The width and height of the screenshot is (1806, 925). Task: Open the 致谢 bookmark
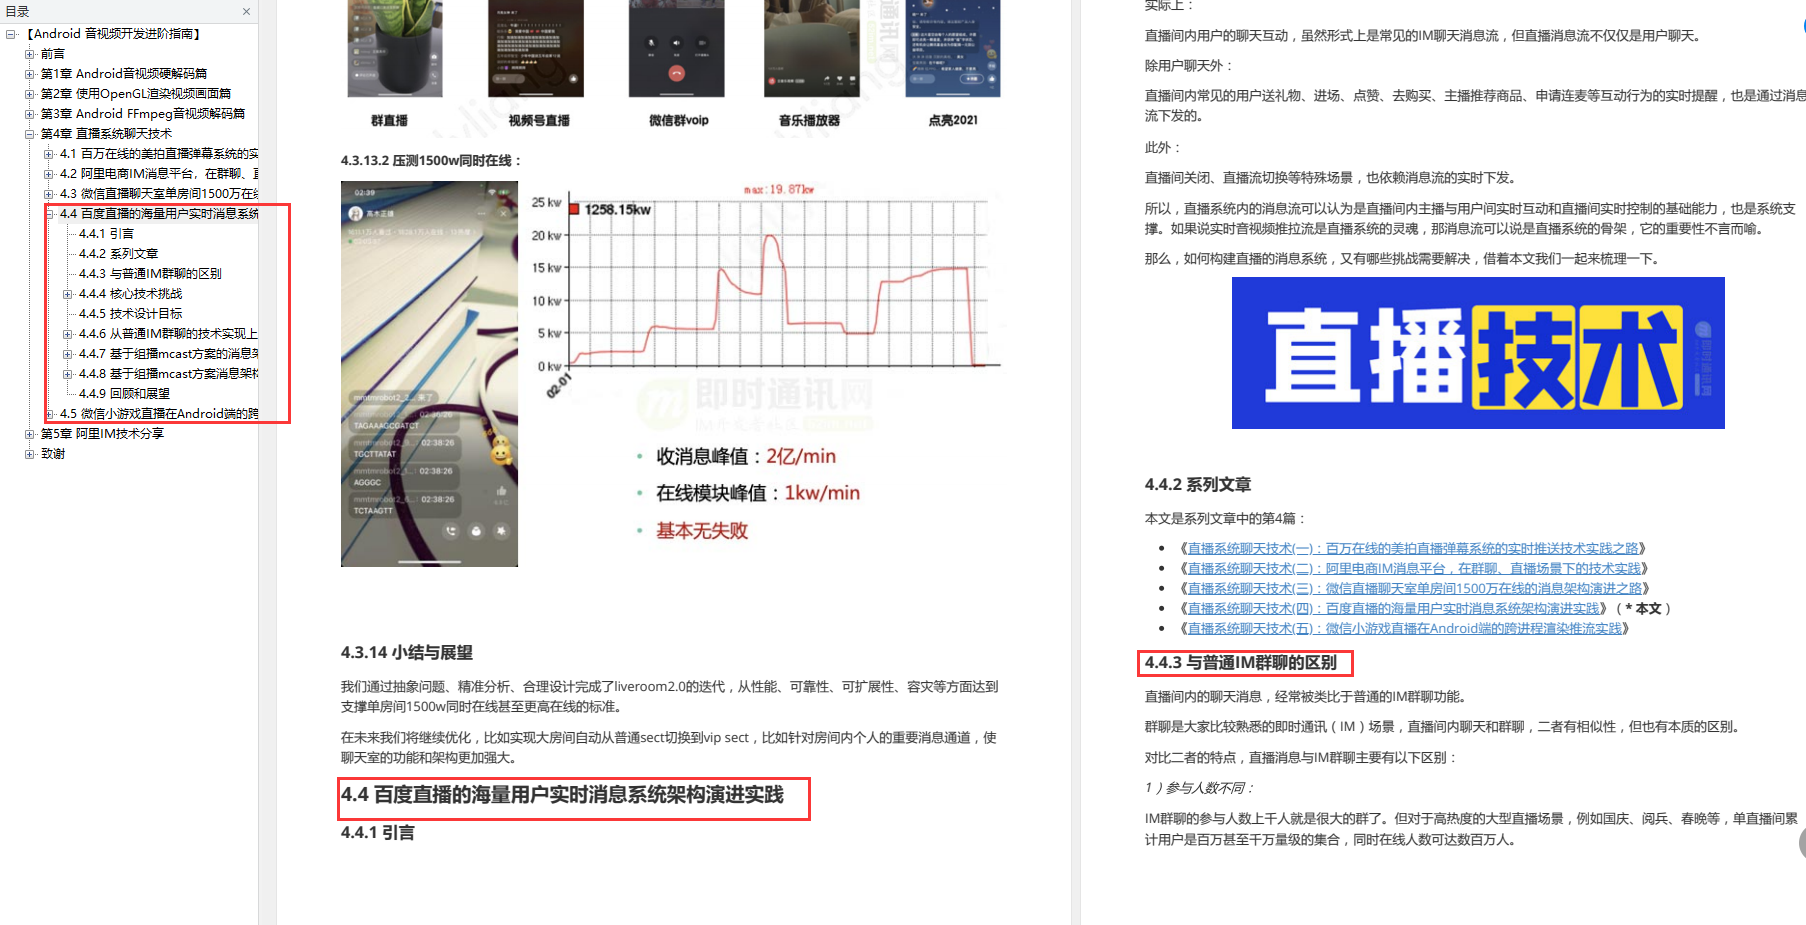[53, 454]
